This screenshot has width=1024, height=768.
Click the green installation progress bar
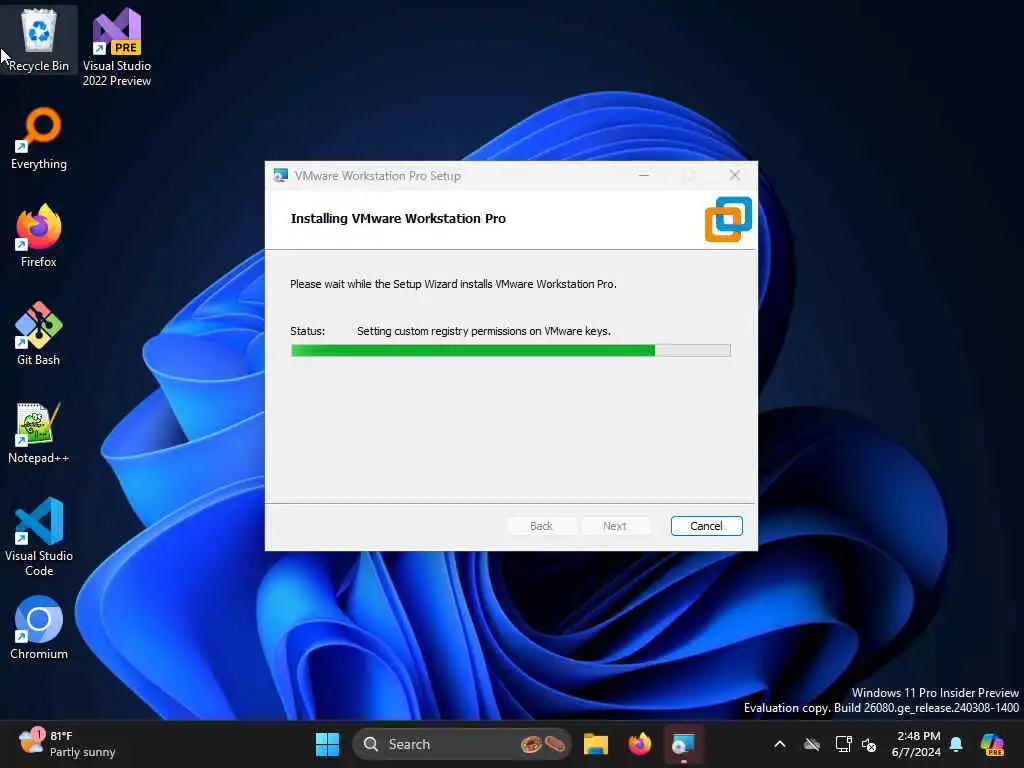[511, 351]
